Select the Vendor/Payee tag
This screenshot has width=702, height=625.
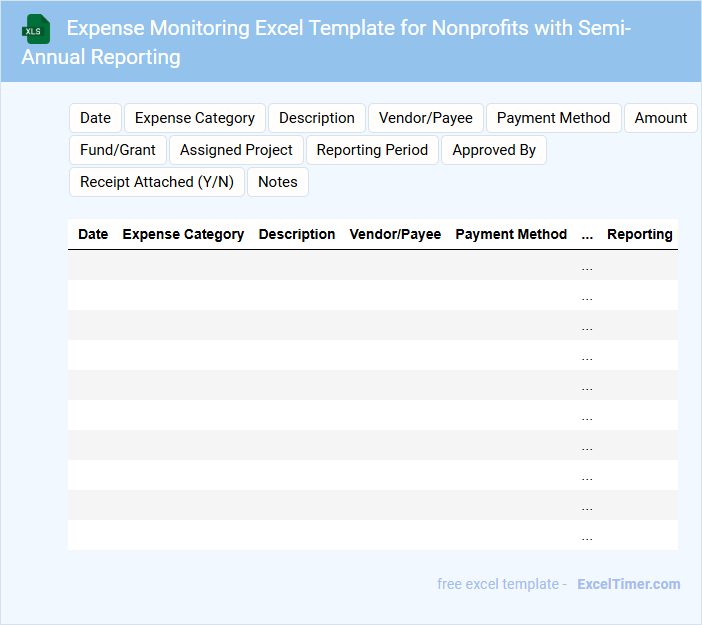tap(426, 118)
